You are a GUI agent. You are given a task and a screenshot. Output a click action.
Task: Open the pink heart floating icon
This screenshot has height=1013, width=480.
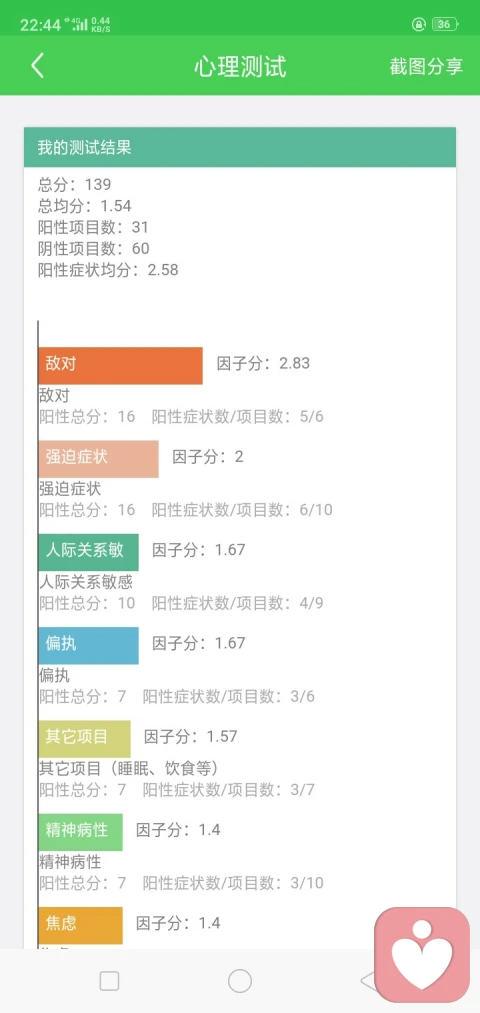(x=422, y=955)
